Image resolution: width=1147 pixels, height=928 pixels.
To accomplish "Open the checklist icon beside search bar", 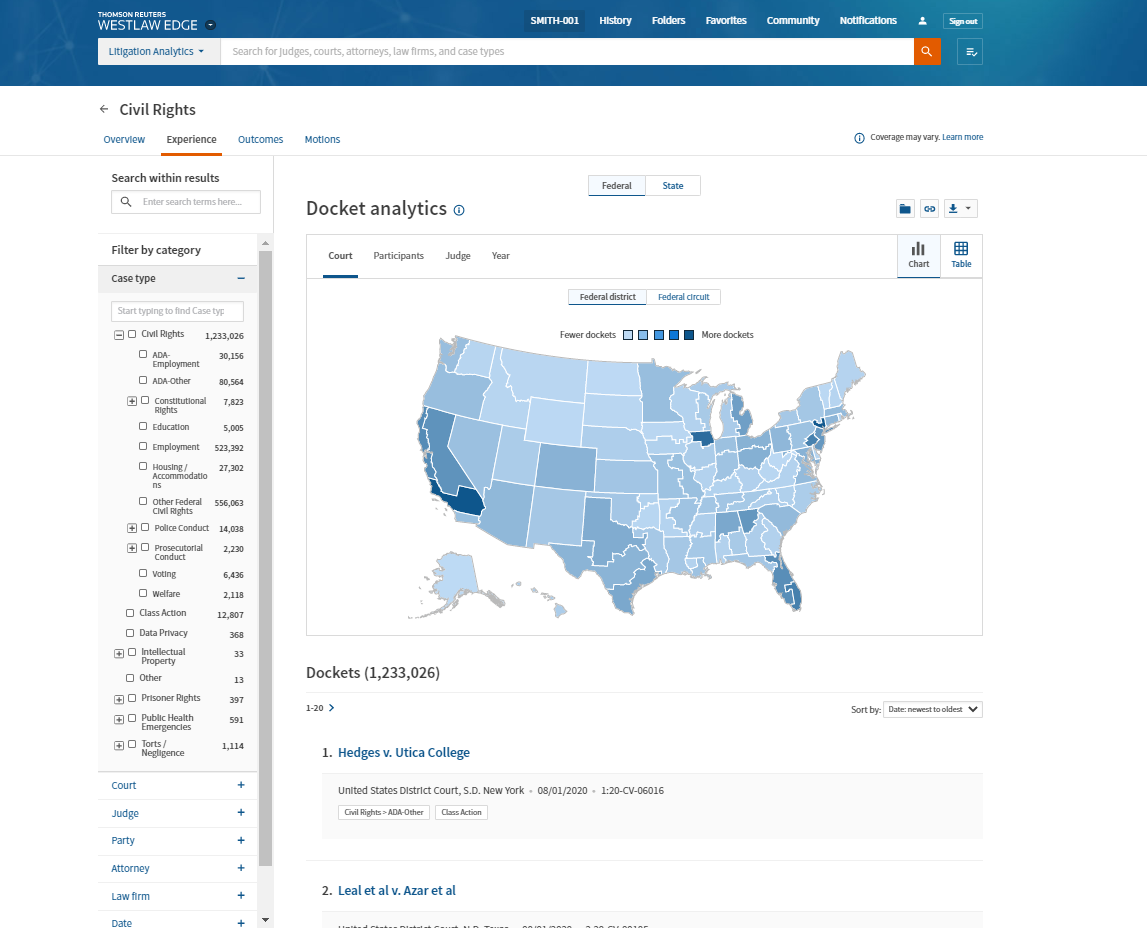I will (x=970, y=52).
